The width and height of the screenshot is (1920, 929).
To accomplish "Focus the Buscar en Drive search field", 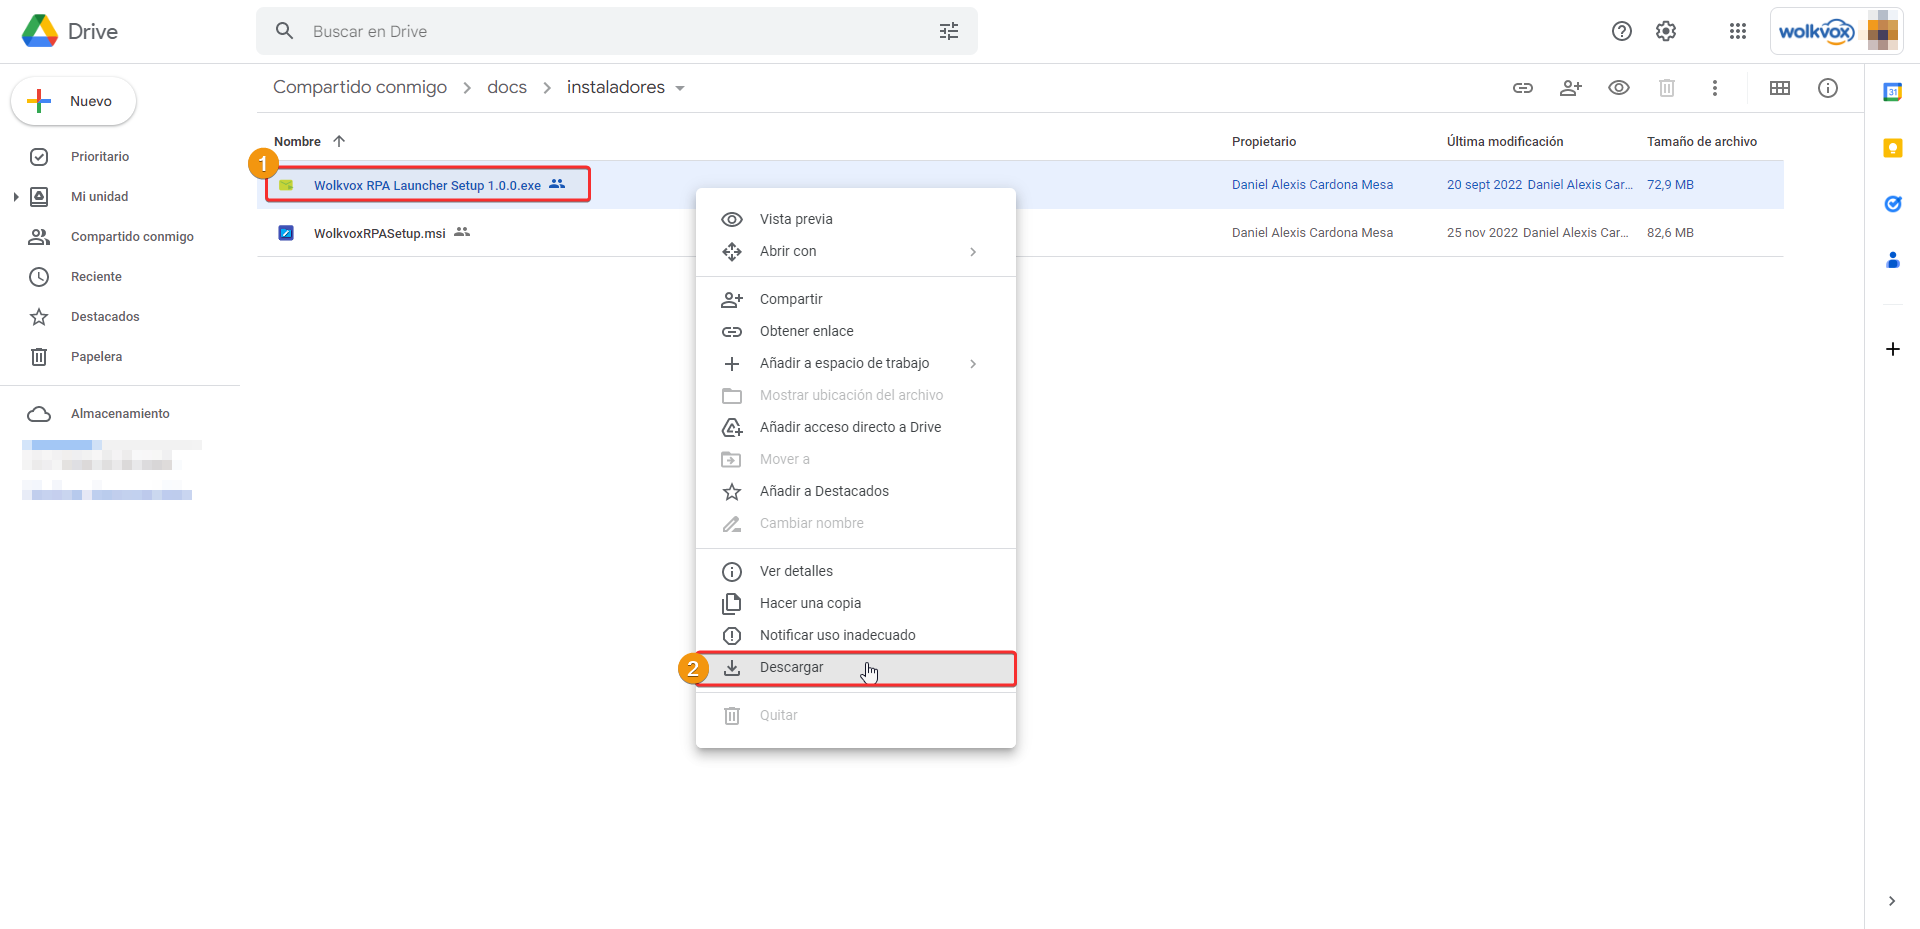I will [616, 31].
